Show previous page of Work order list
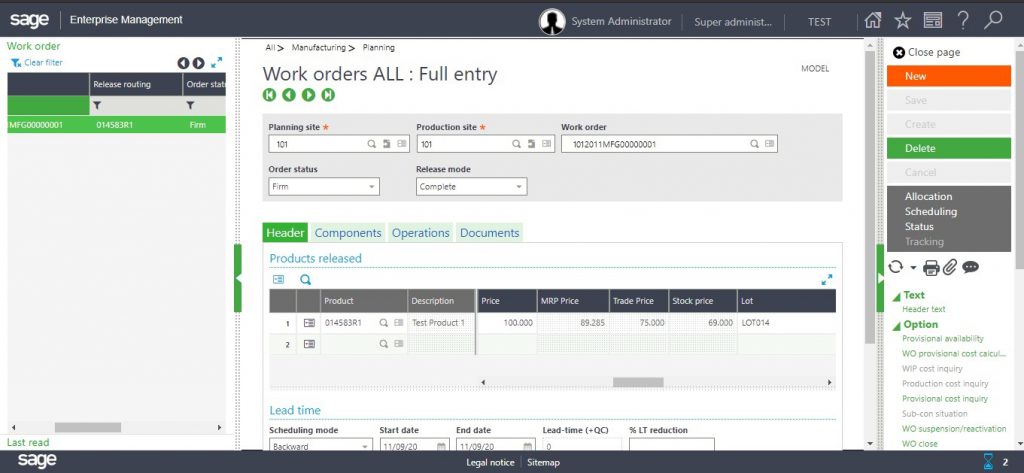This screenshot has height=473, width=1024. pos(183,63)
